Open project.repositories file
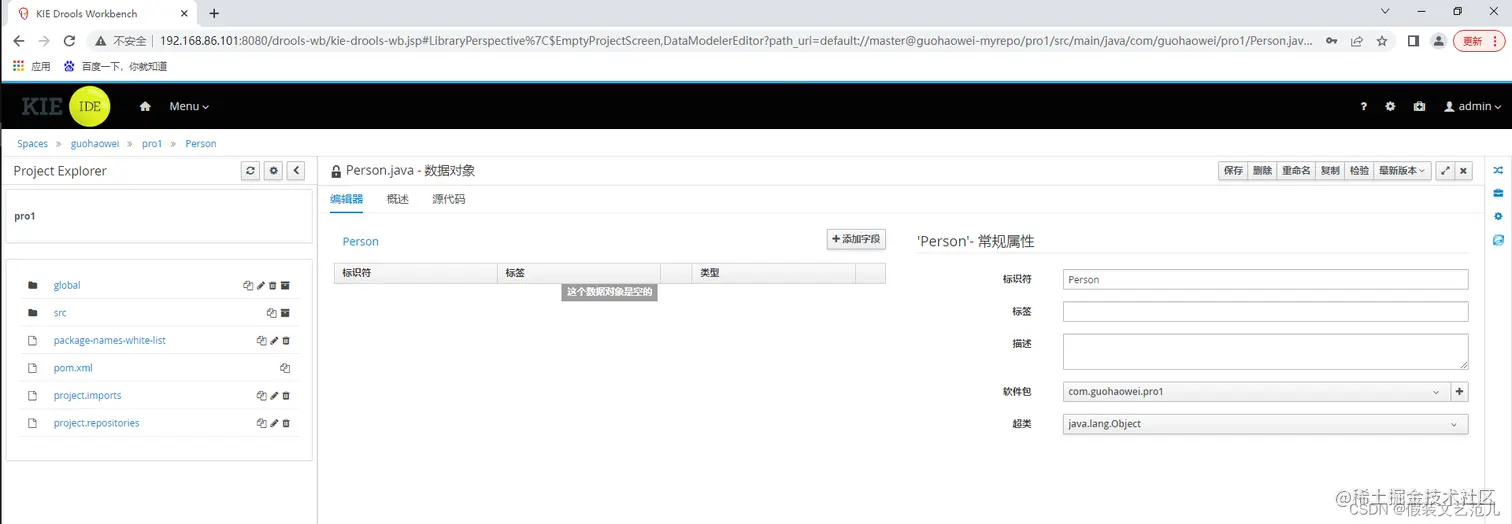Image resolution: width=1512 pixels, height=524 pixels. (97, 423)
